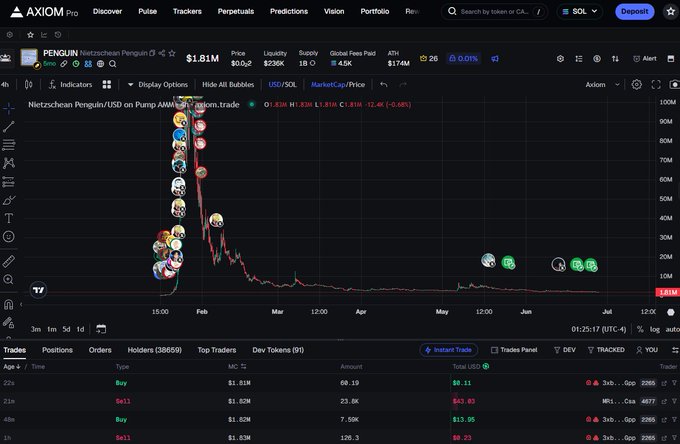
Task: Favorite the PENGUIN token with the star
Action: coord(172,53)
